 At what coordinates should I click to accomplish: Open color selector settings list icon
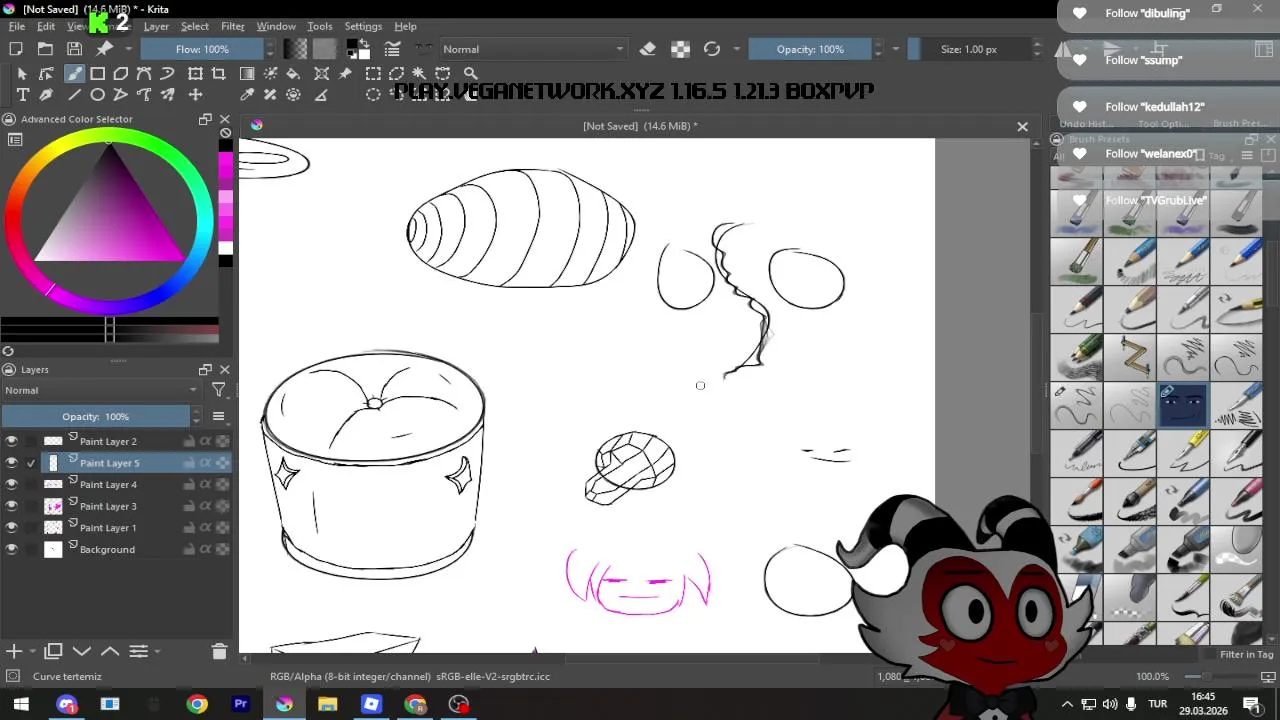coord(15,140)
